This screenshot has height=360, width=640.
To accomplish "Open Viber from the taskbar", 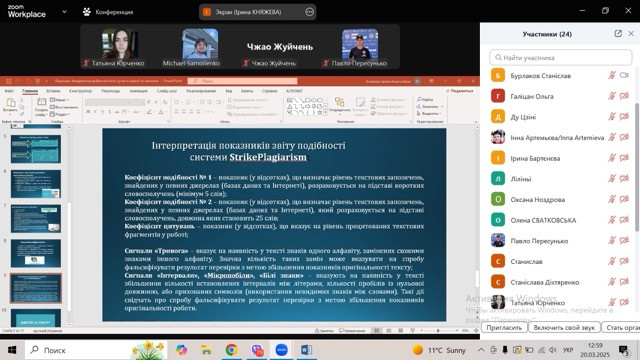I will point(257,350).
